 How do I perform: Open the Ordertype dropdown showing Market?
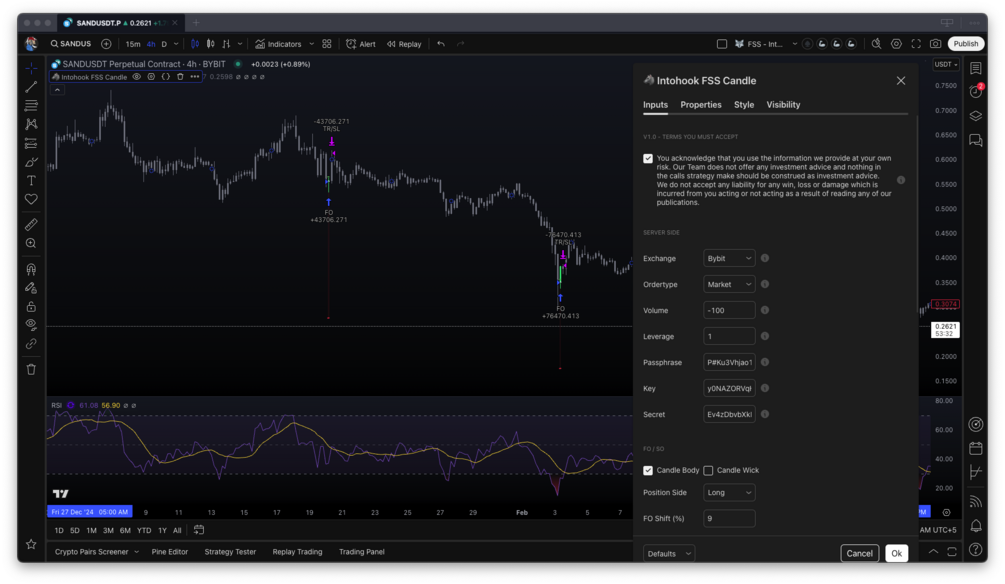pos(729,285)
